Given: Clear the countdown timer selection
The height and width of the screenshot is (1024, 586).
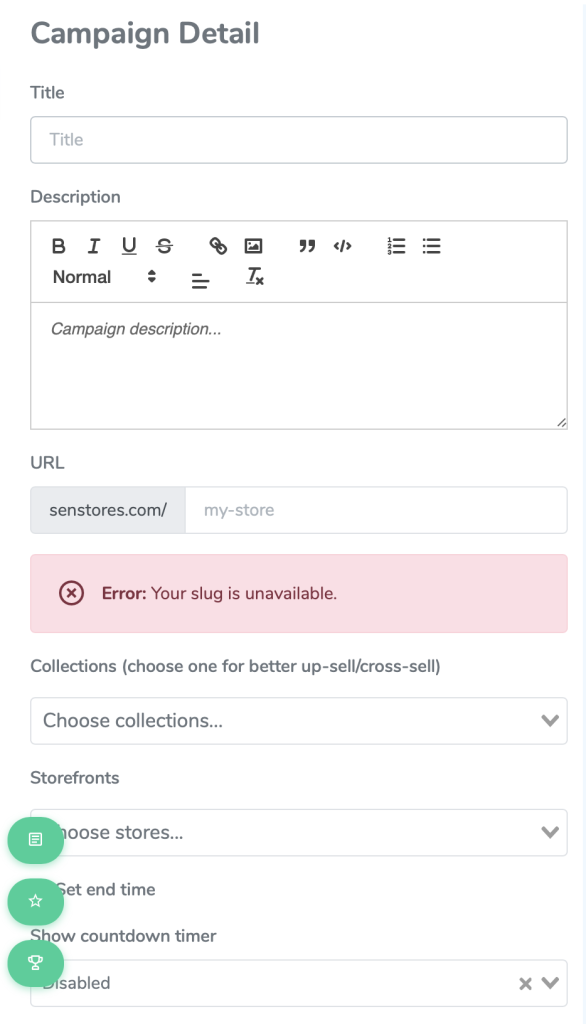Looking at the screenshot, I should 525,984.
